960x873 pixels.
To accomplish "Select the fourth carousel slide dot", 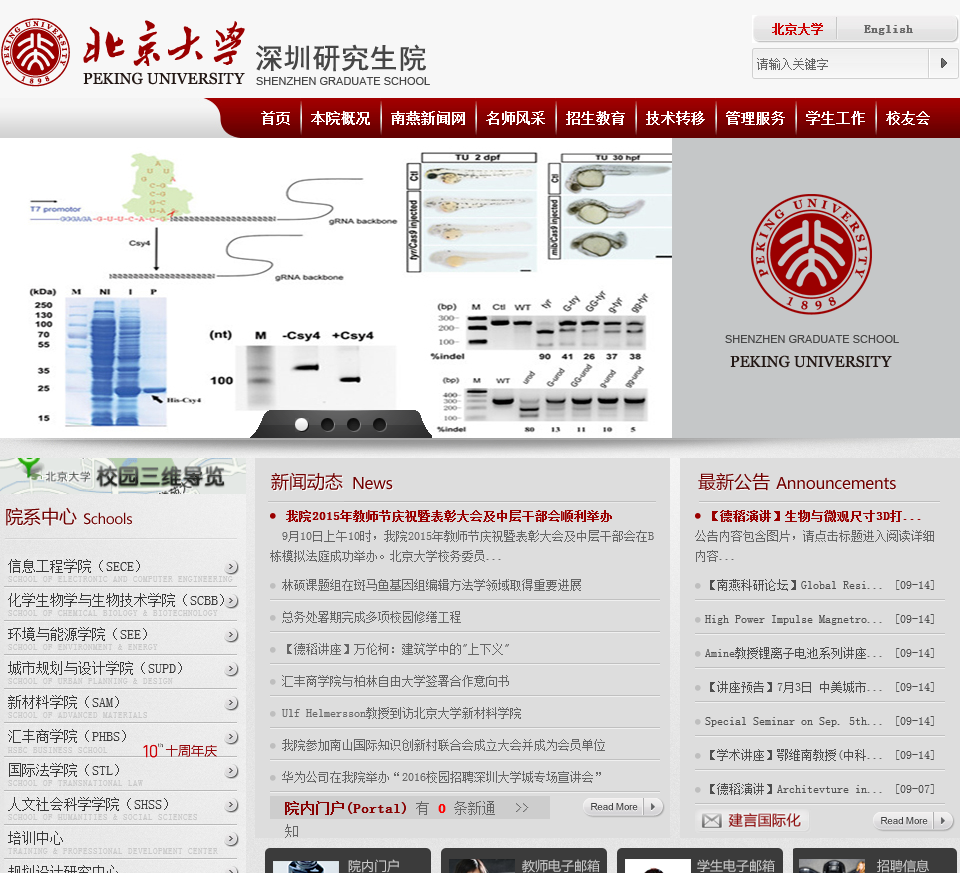I will 380,424.
